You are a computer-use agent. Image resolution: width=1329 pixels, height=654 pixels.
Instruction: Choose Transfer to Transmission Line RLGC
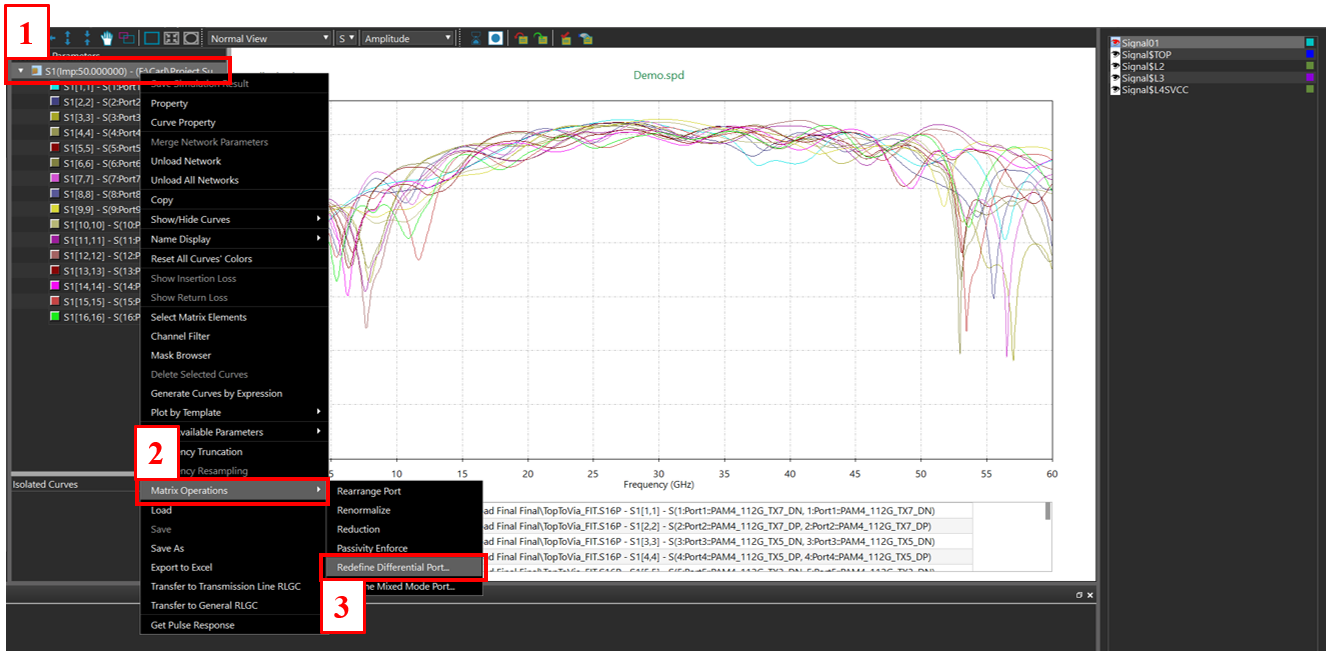tap(234, 586)
